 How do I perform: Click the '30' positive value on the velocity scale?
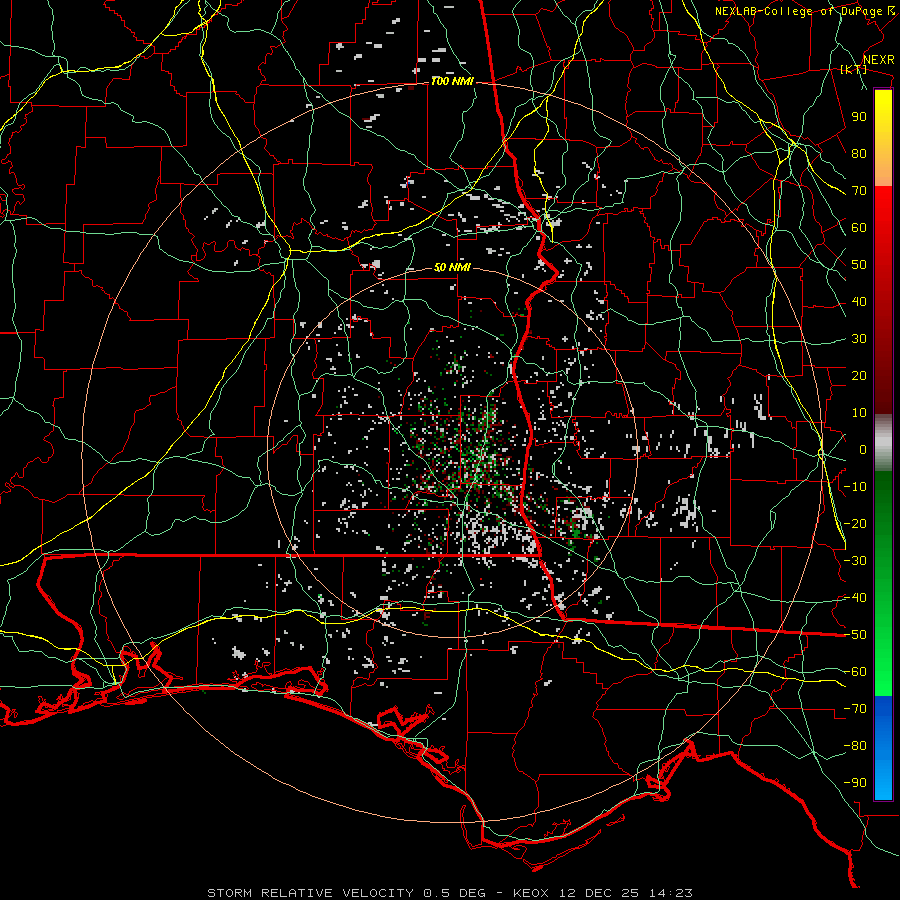point(859,339)
